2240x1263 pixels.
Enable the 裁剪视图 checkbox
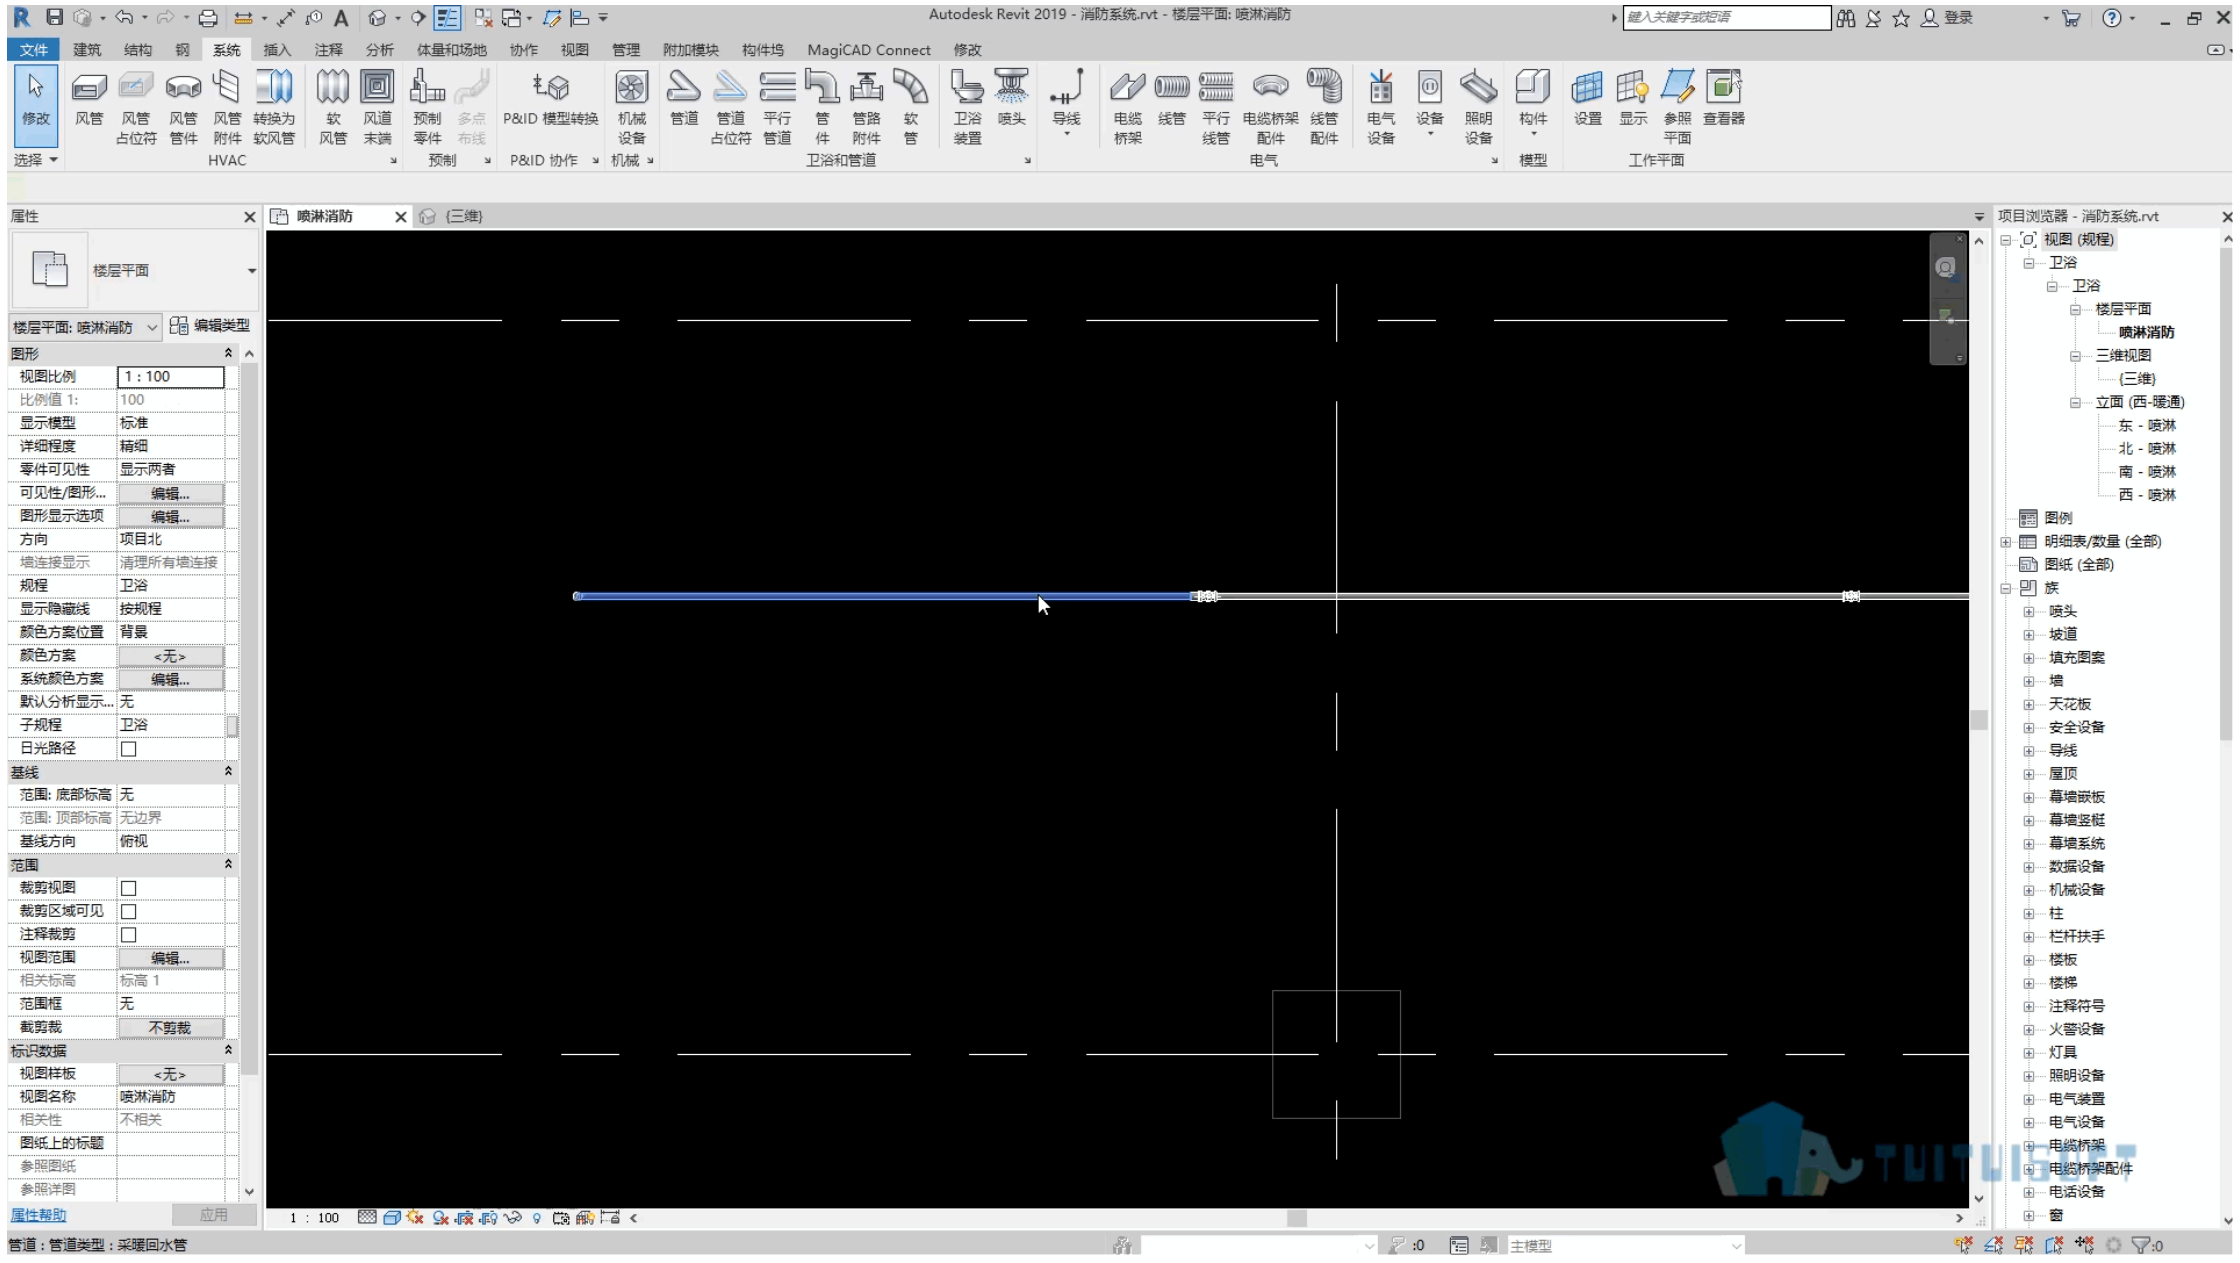tap(128, 888)
